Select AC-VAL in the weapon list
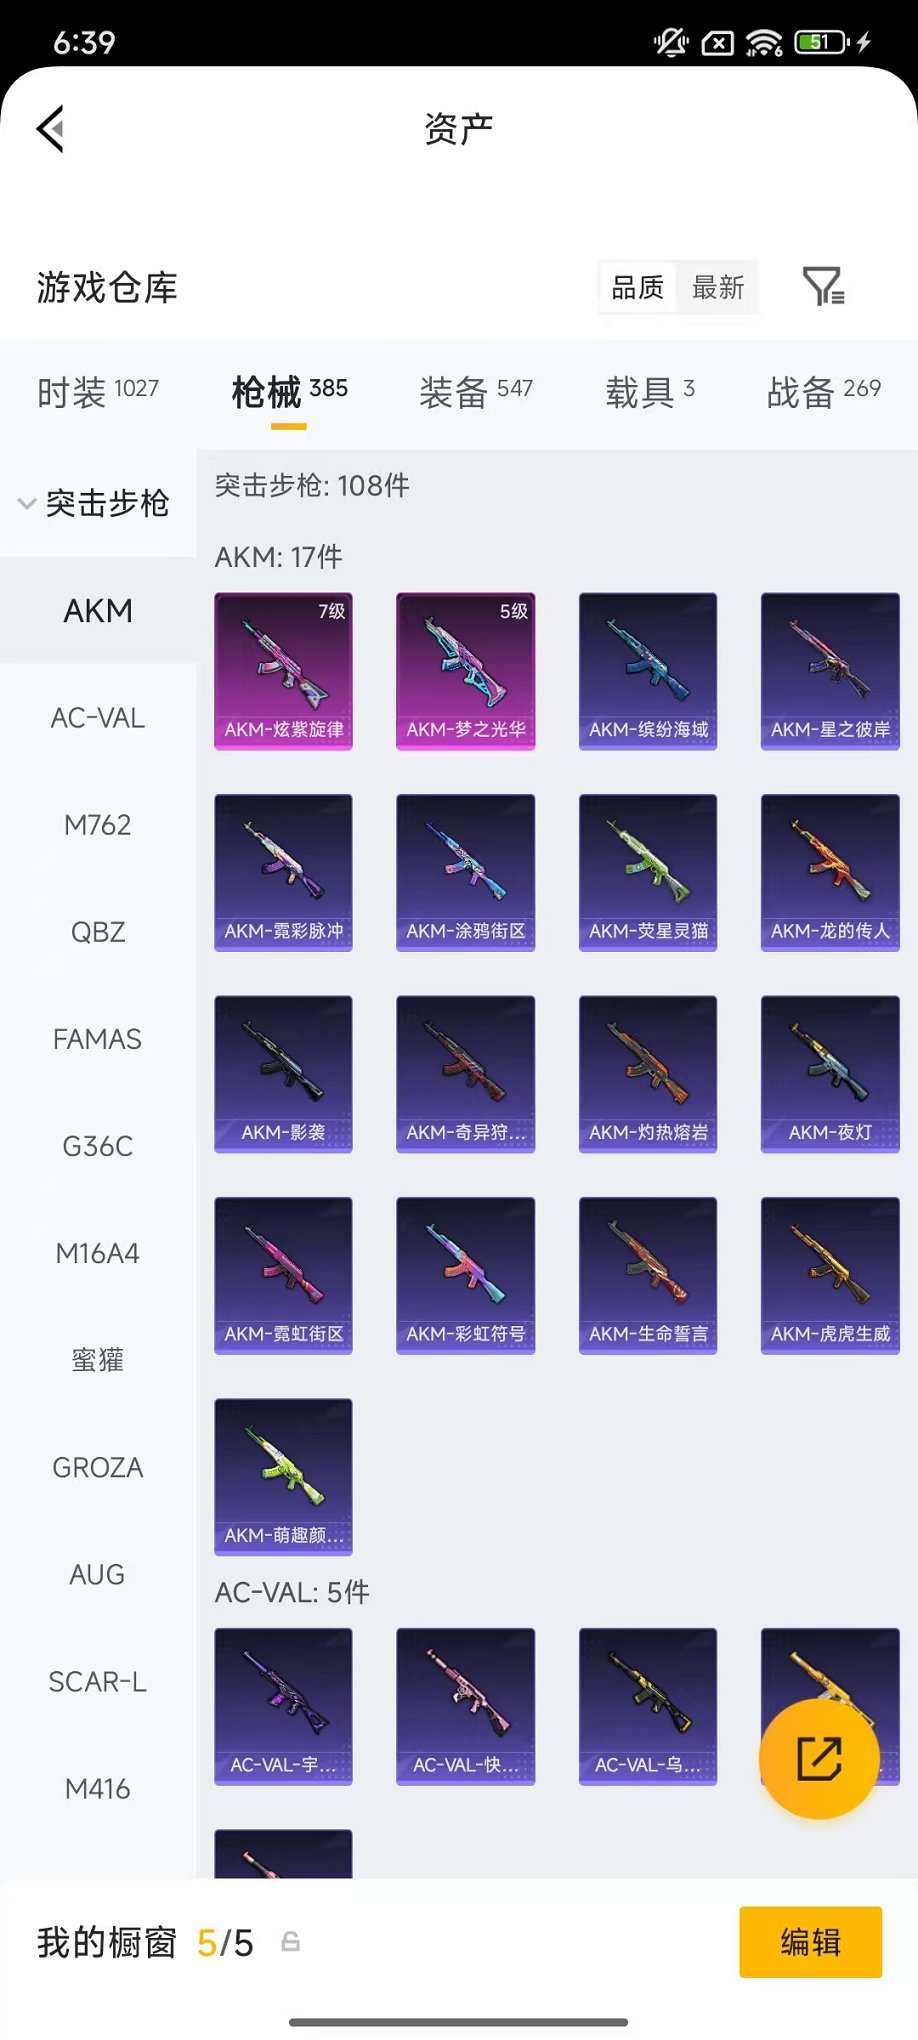The width and height of the screenshot is (918, 2040). click(98, 718)
